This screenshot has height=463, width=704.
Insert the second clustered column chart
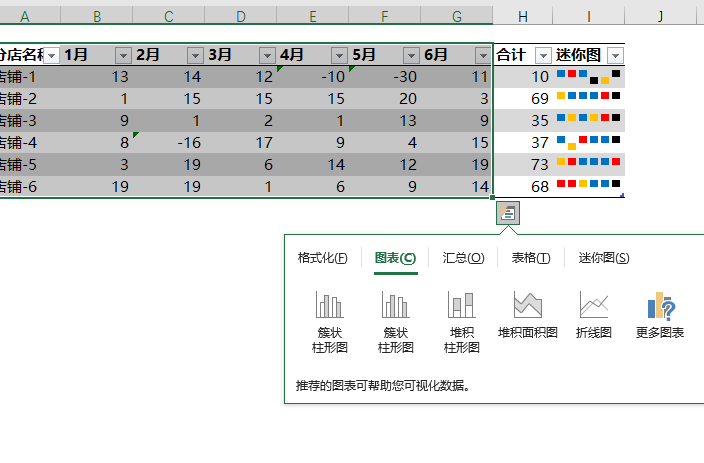pos(396,322)
